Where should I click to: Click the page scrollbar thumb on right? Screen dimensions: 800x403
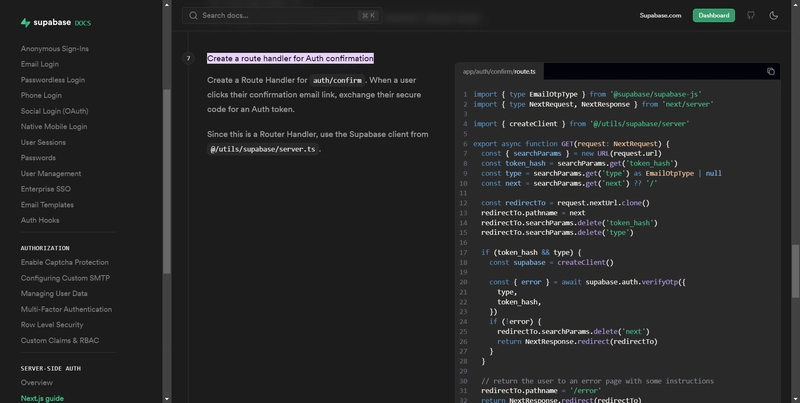pos(795,271)
